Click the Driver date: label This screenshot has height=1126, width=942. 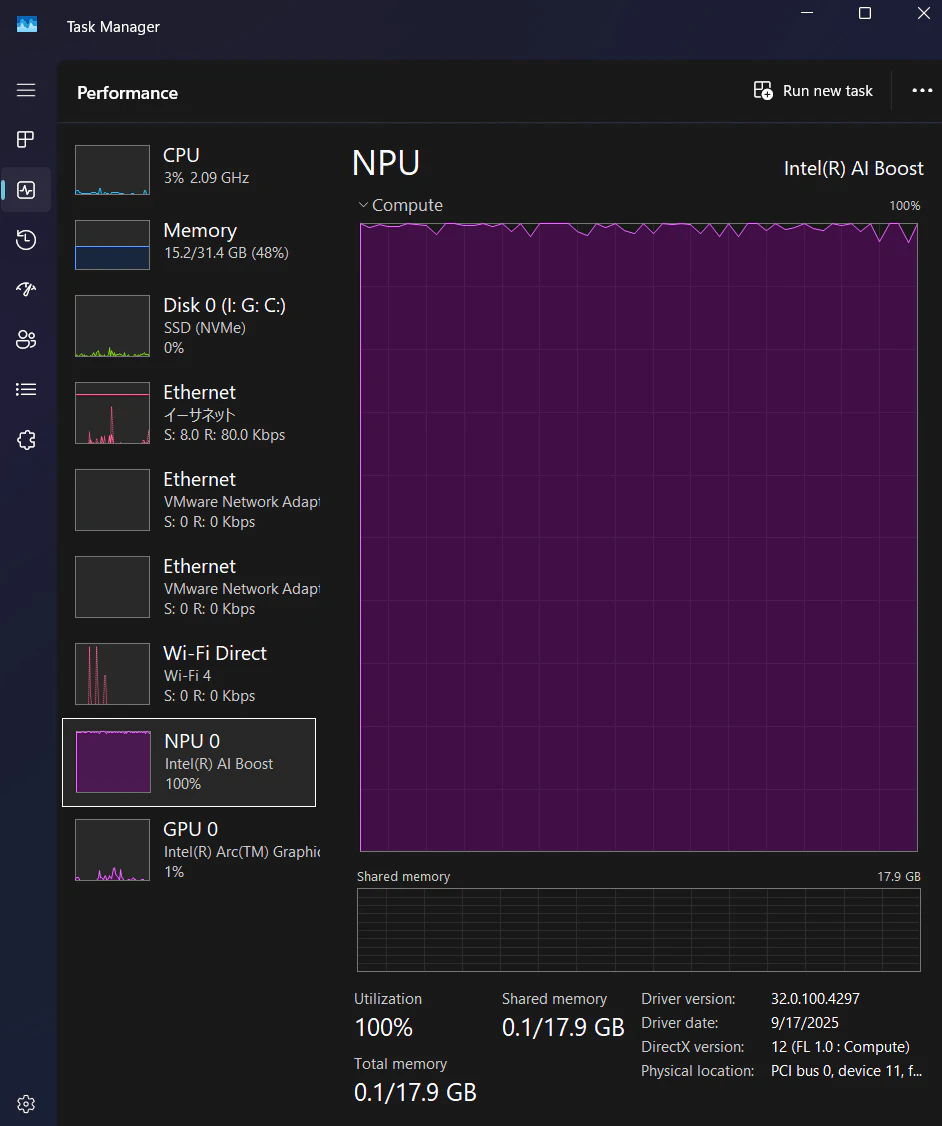pyautogui.click(x=679, y=1022)
